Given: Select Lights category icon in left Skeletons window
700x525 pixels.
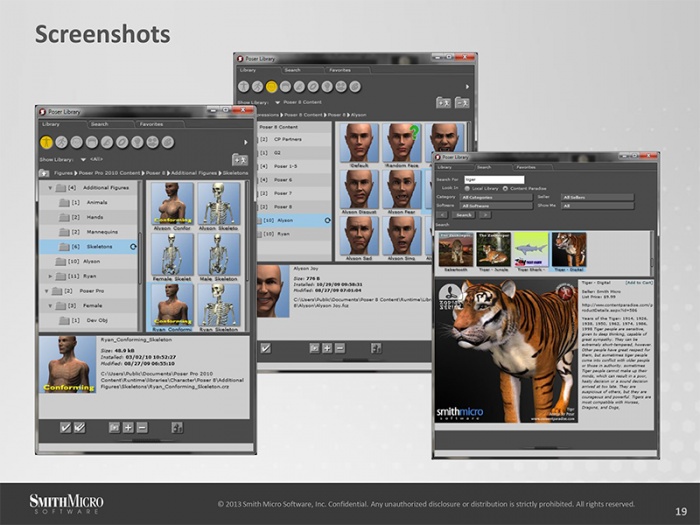Looking at the screenshot, I should coord(138,142).
